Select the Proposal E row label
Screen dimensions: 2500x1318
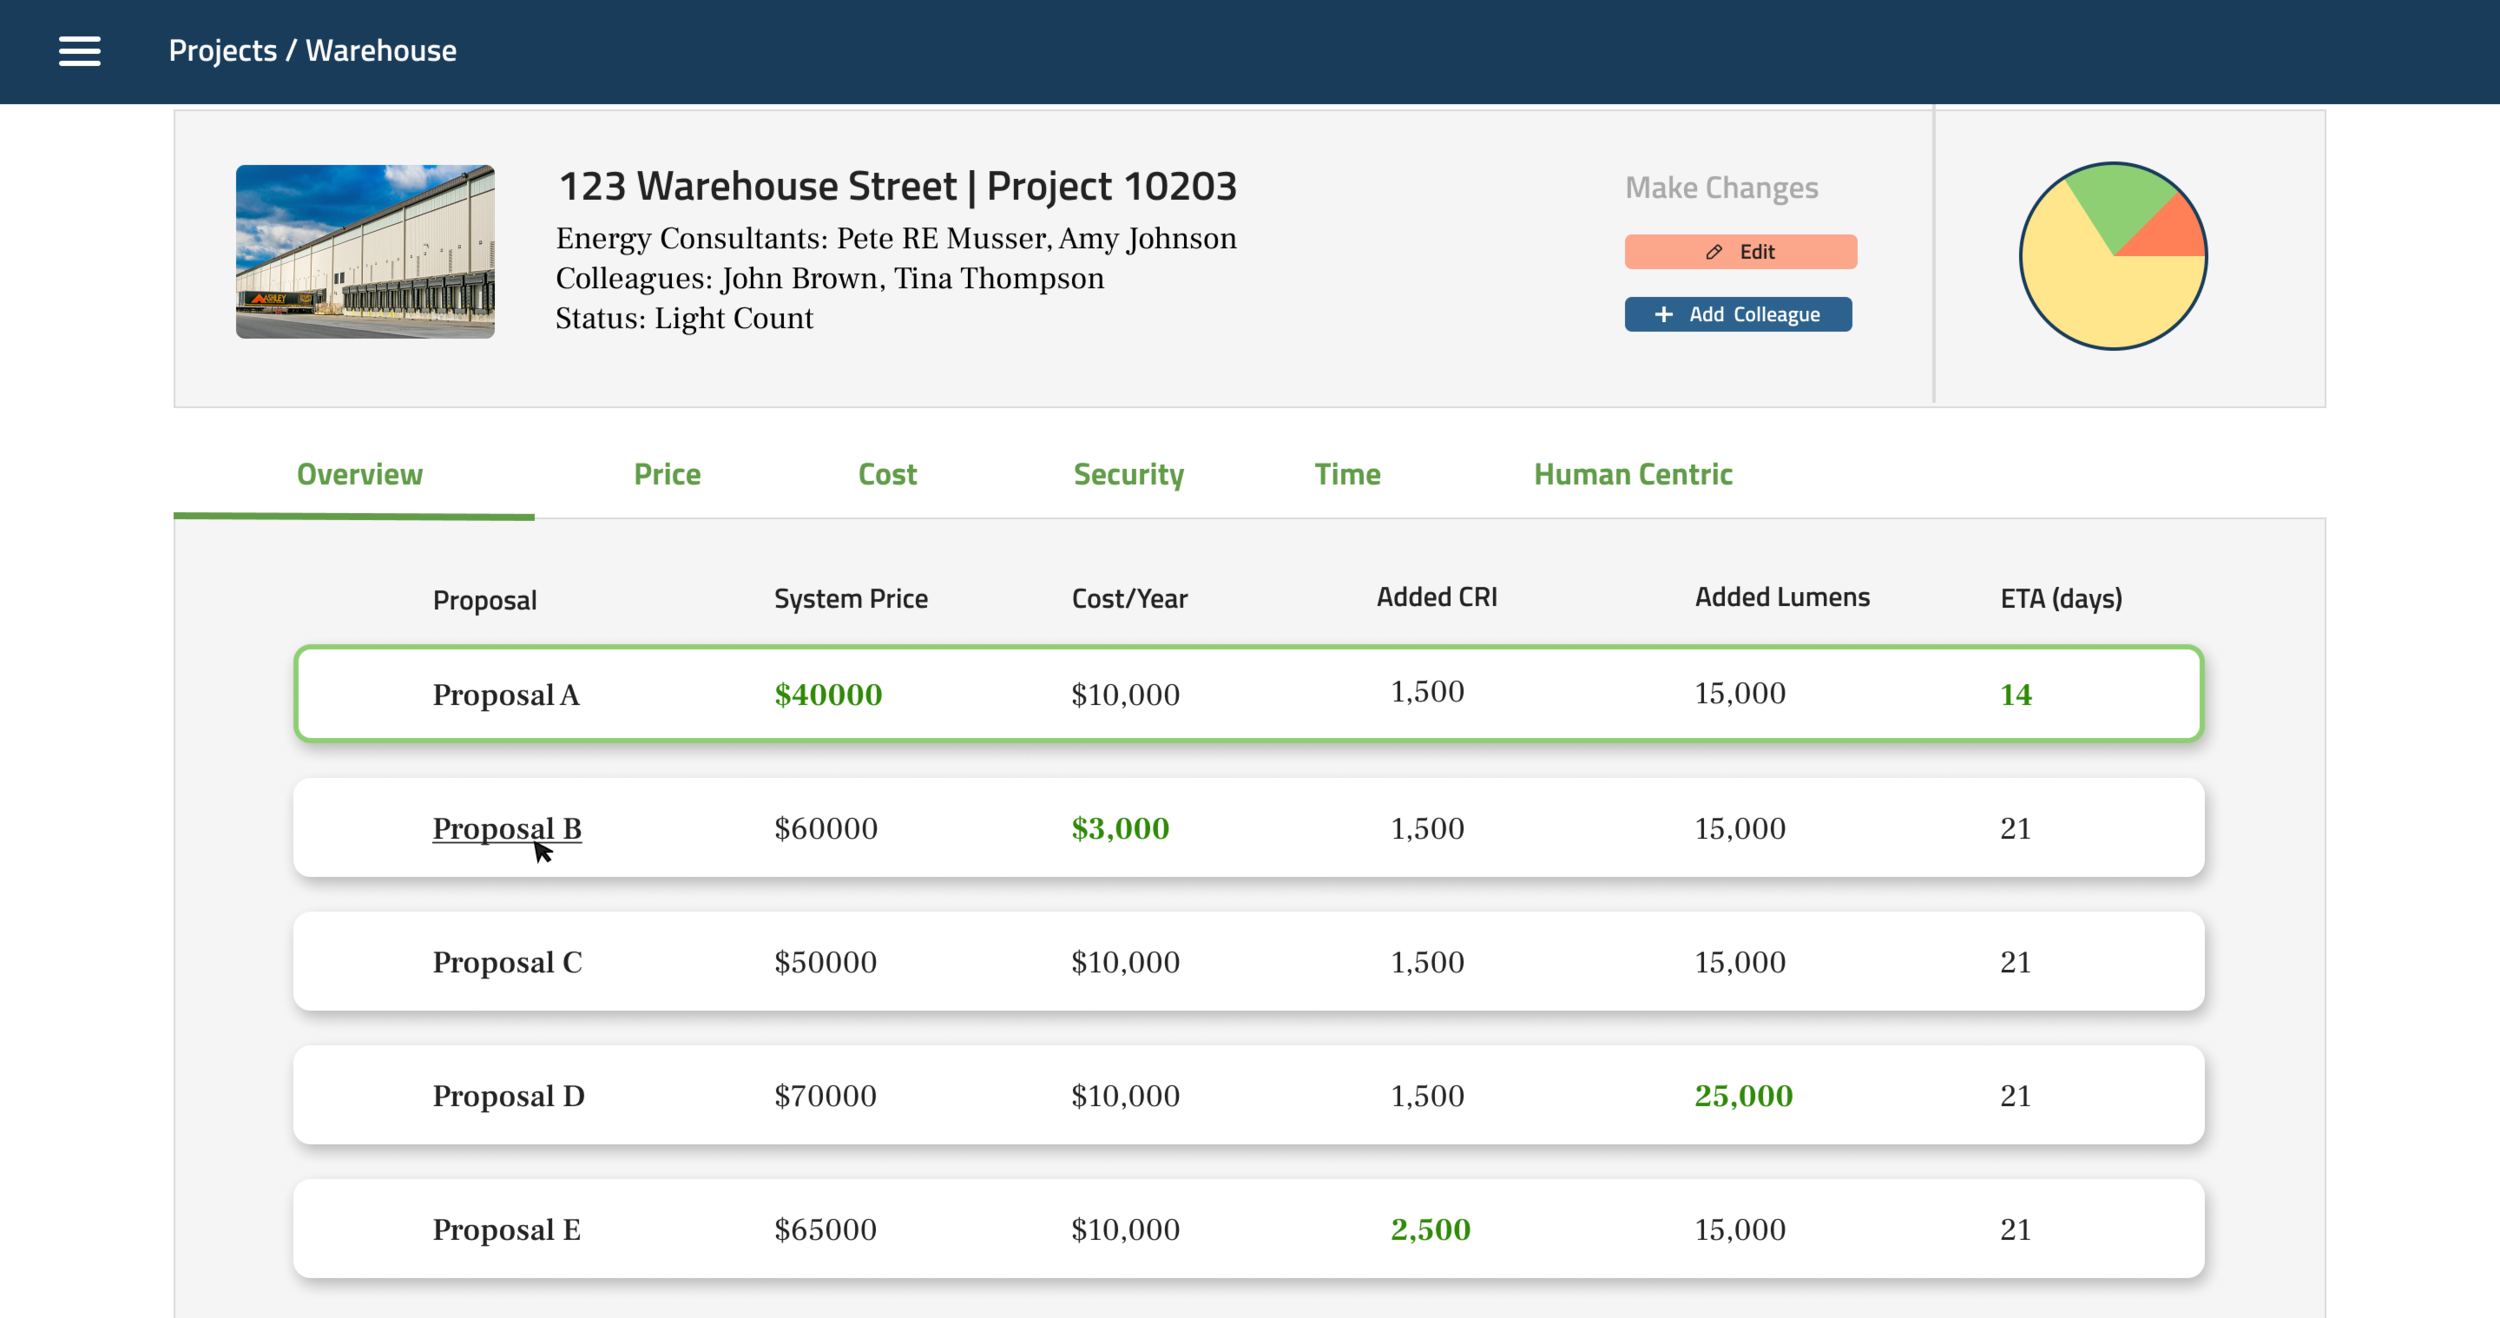point(506,1230)
